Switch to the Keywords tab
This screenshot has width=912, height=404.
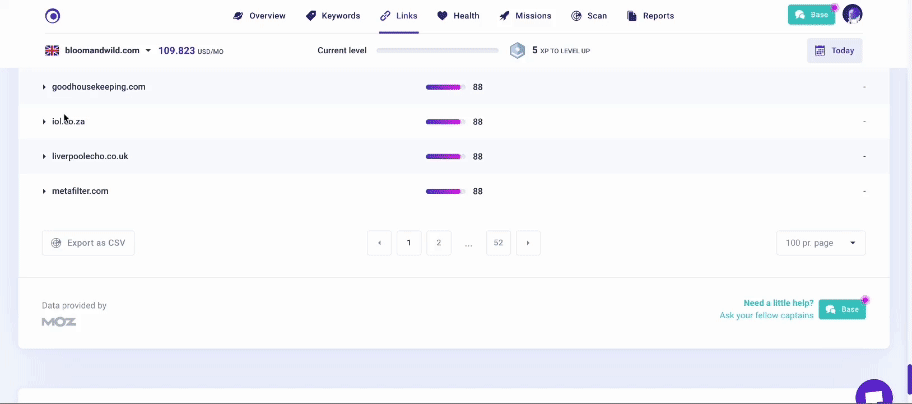pyautogui.click(x=333, y=16)
